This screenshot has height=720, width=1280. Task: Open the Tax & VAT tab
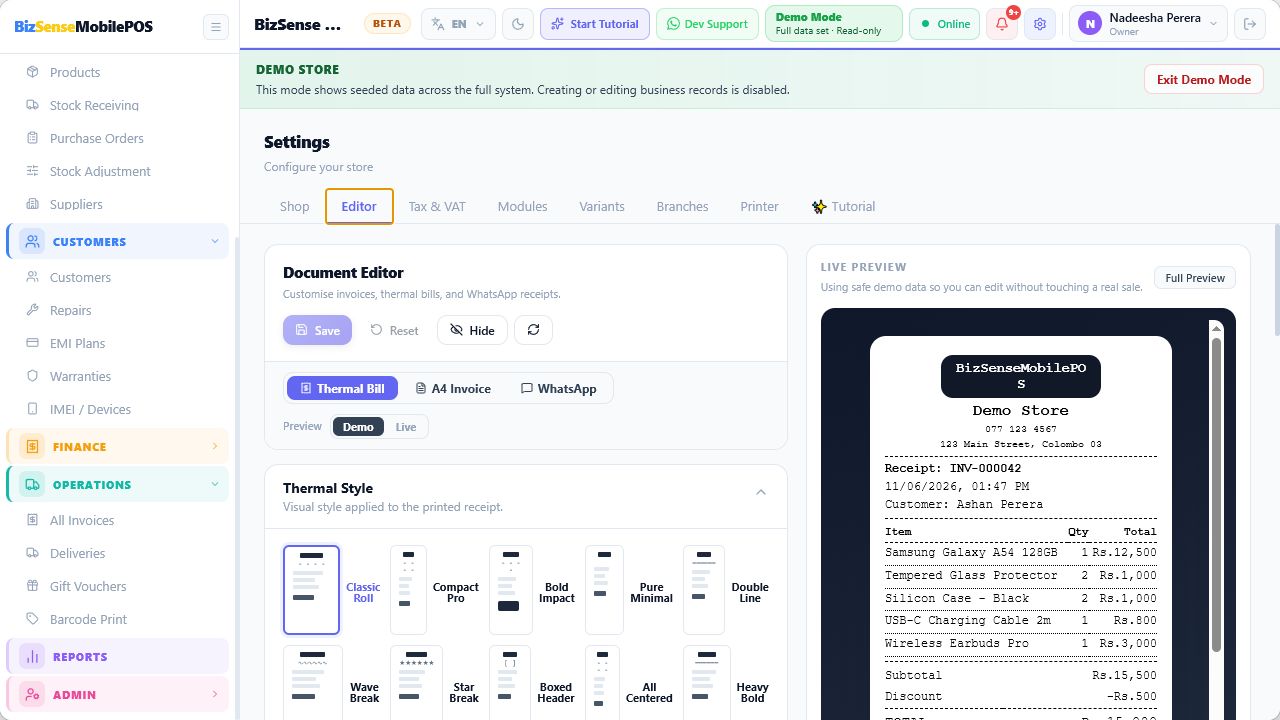click(x=437, y=206)
